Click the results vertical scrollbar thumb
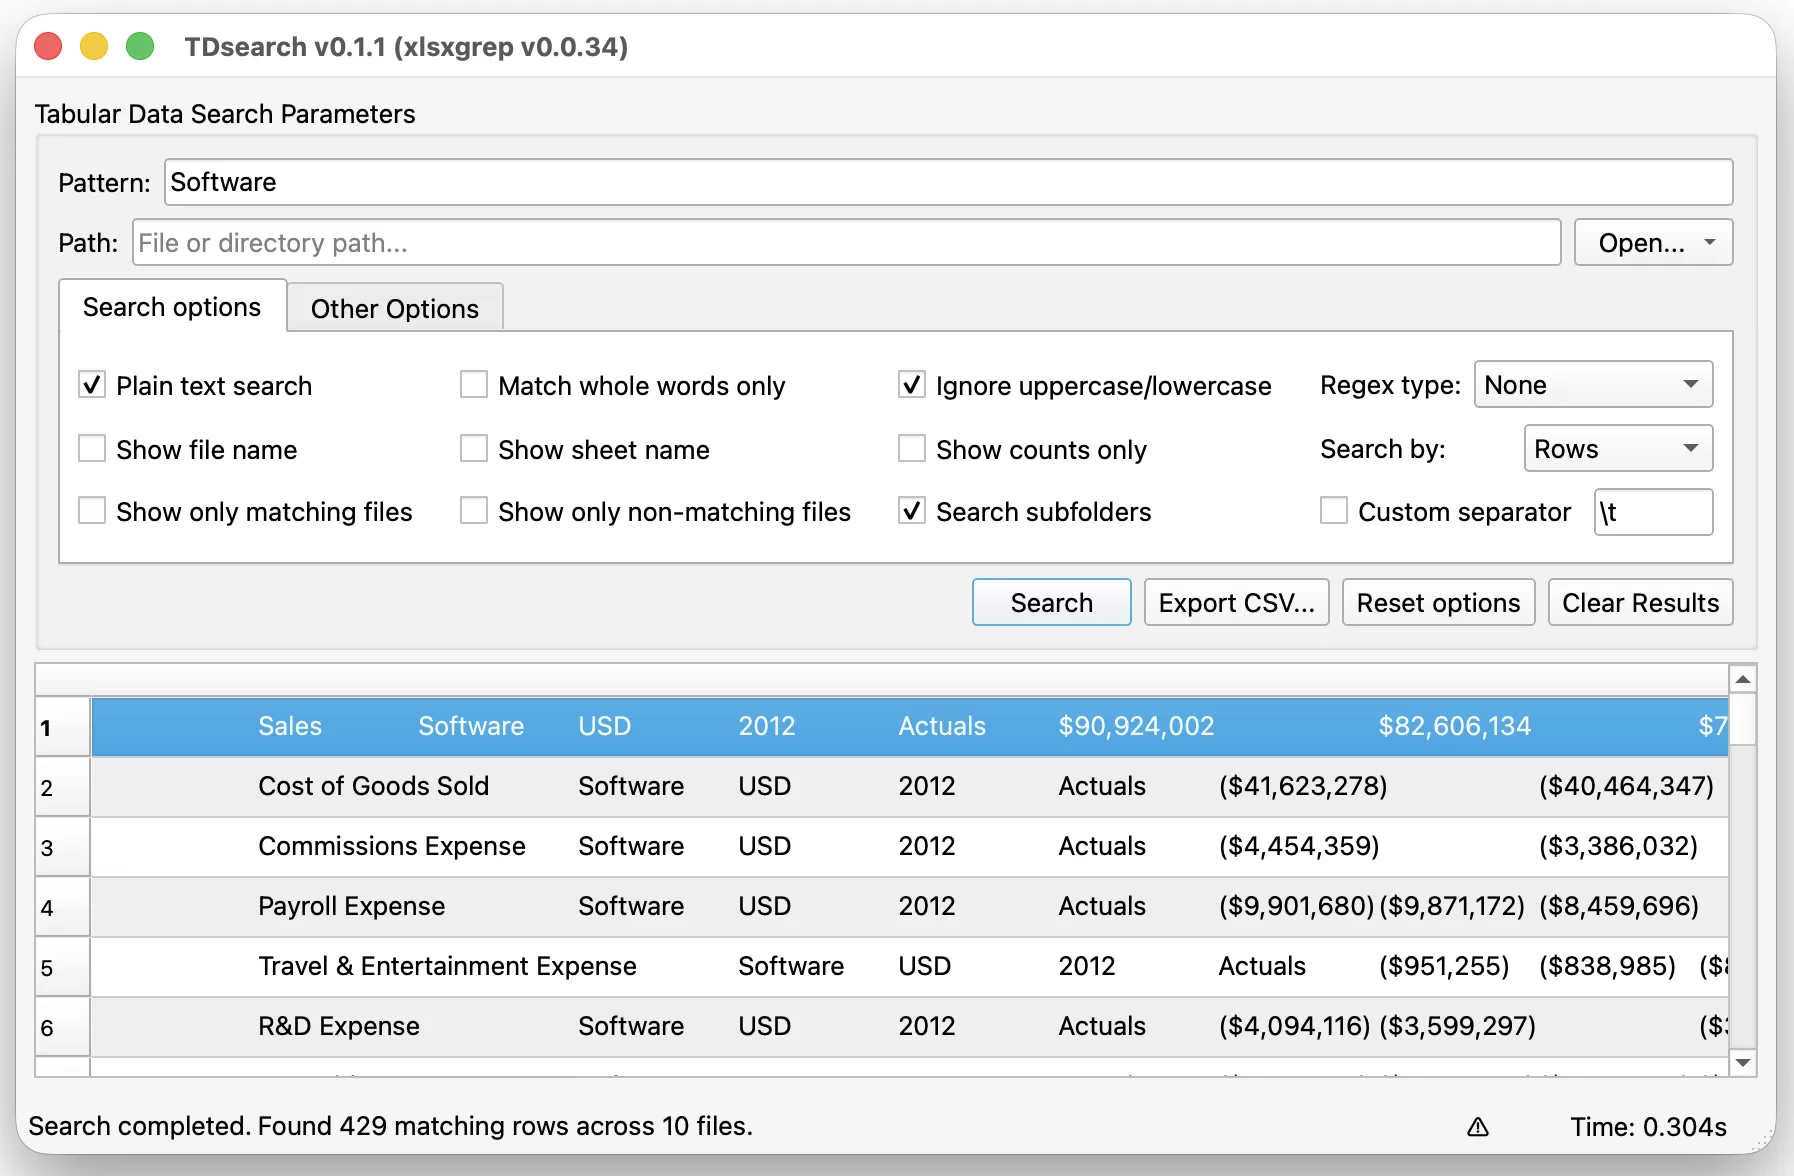 [x=1743, y=719]
